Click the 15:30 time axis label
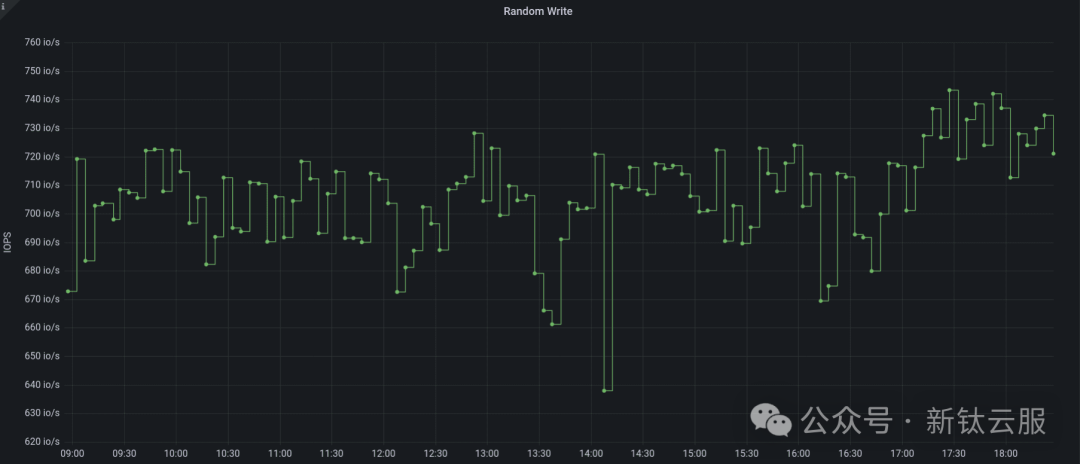The image size is (1080, 464). [x=747, y=454]
